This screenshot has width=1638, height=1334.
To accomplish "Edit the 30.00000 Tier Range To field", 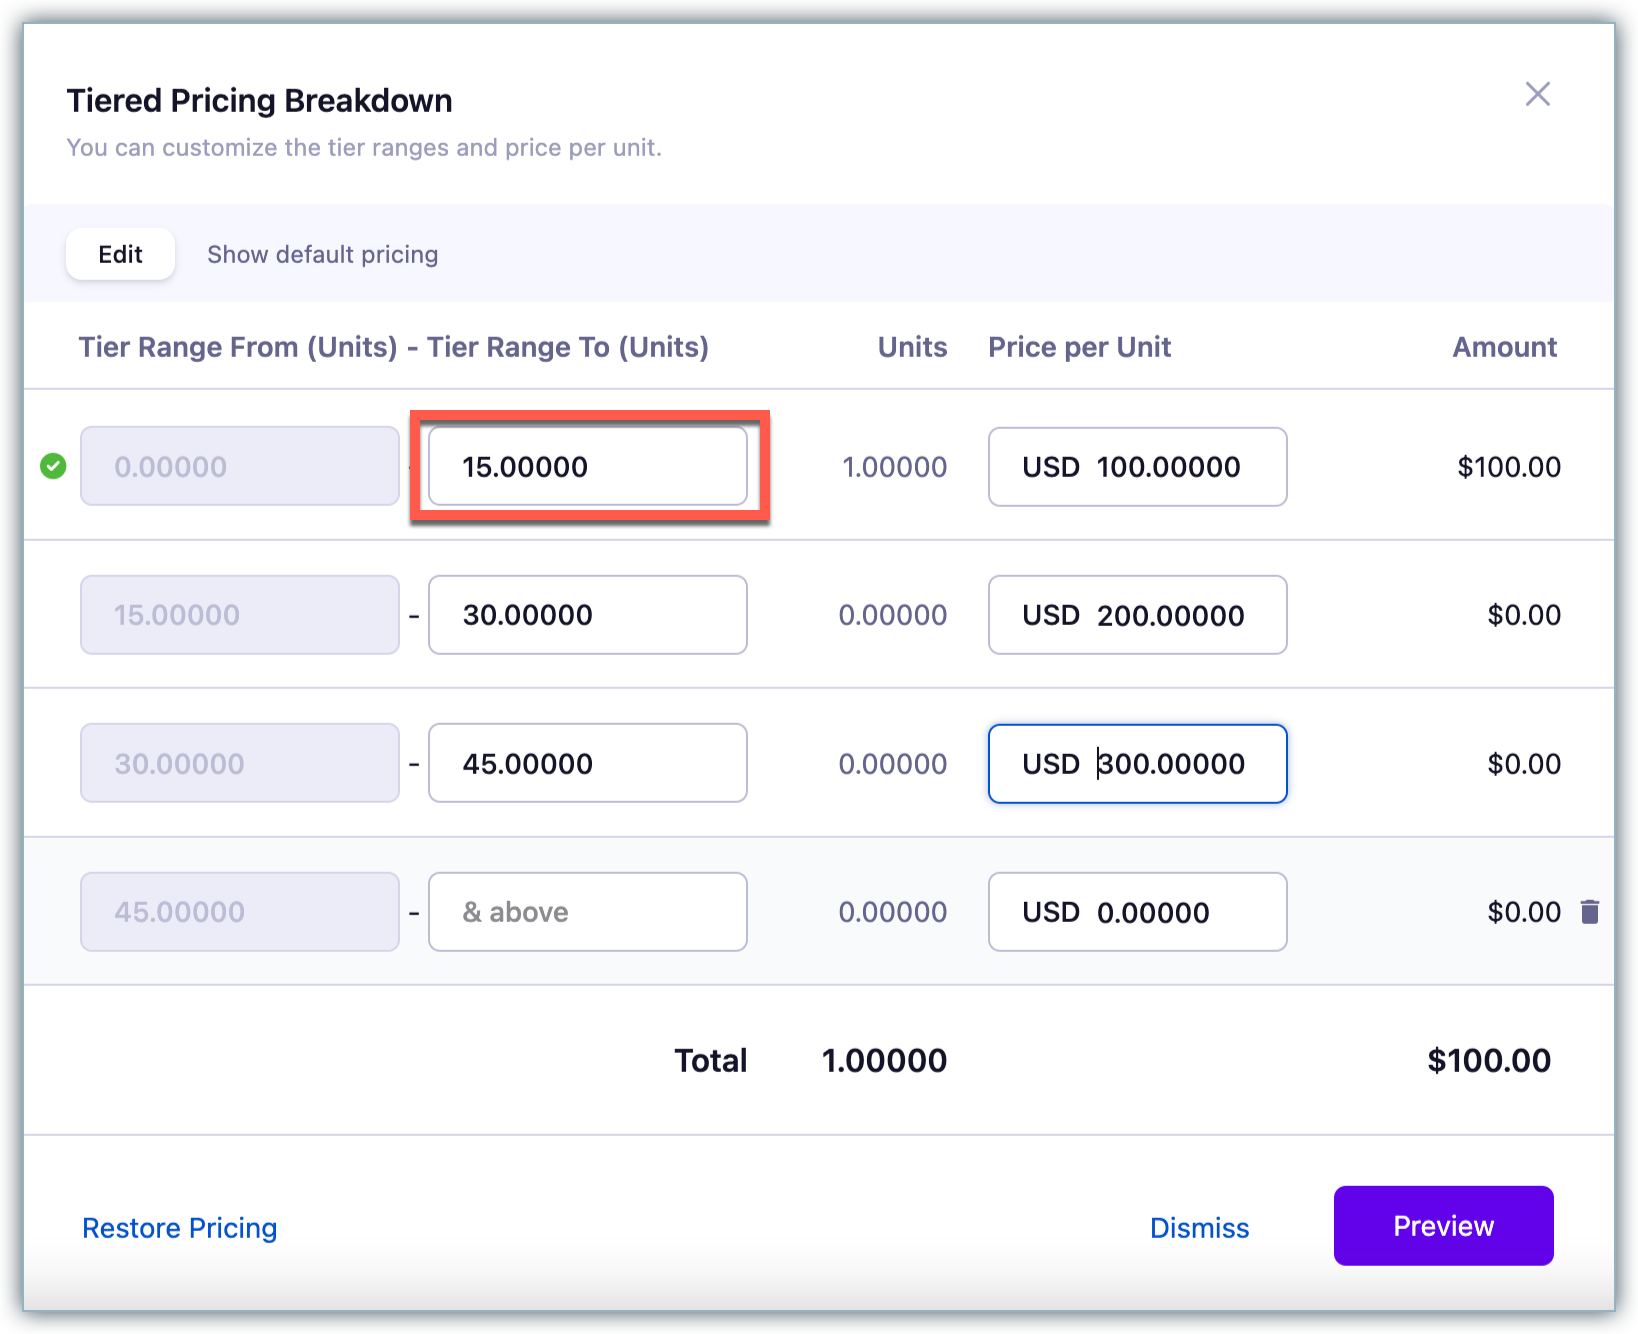I will tap(587, 615).
